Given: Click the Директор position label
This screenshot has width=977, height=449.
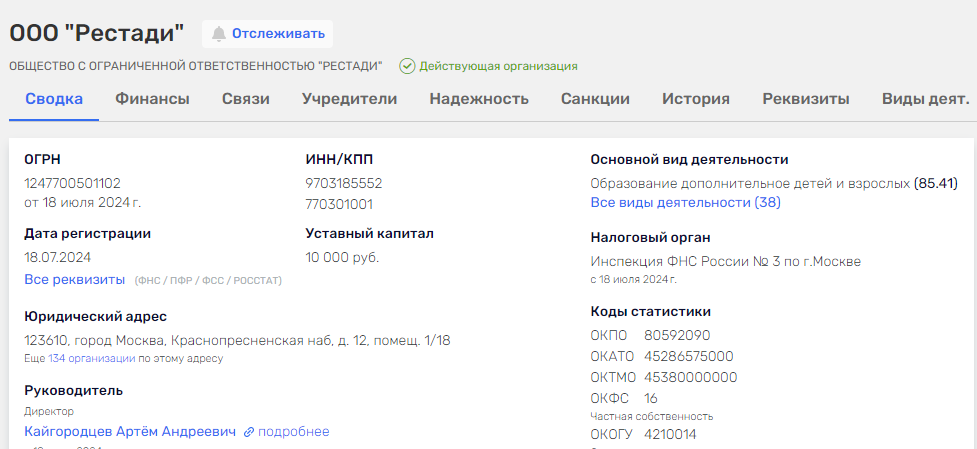Looking at the screenshot, I should (x=49, y=411).
